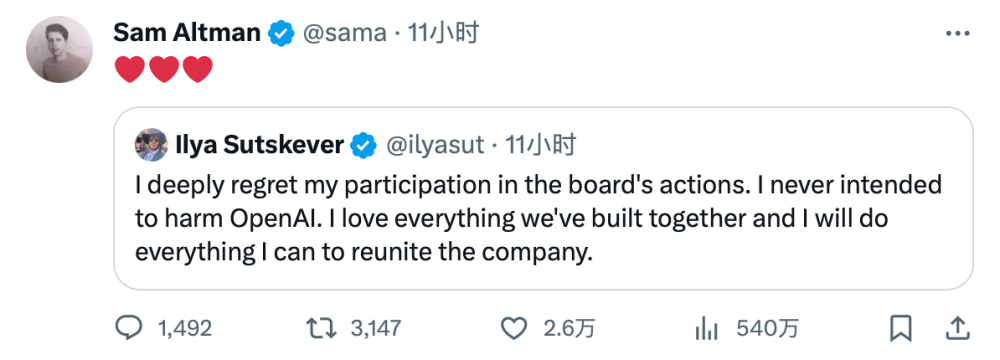Click the repost arrows icon
This screenshot has width=1000, height=360.
320,329
